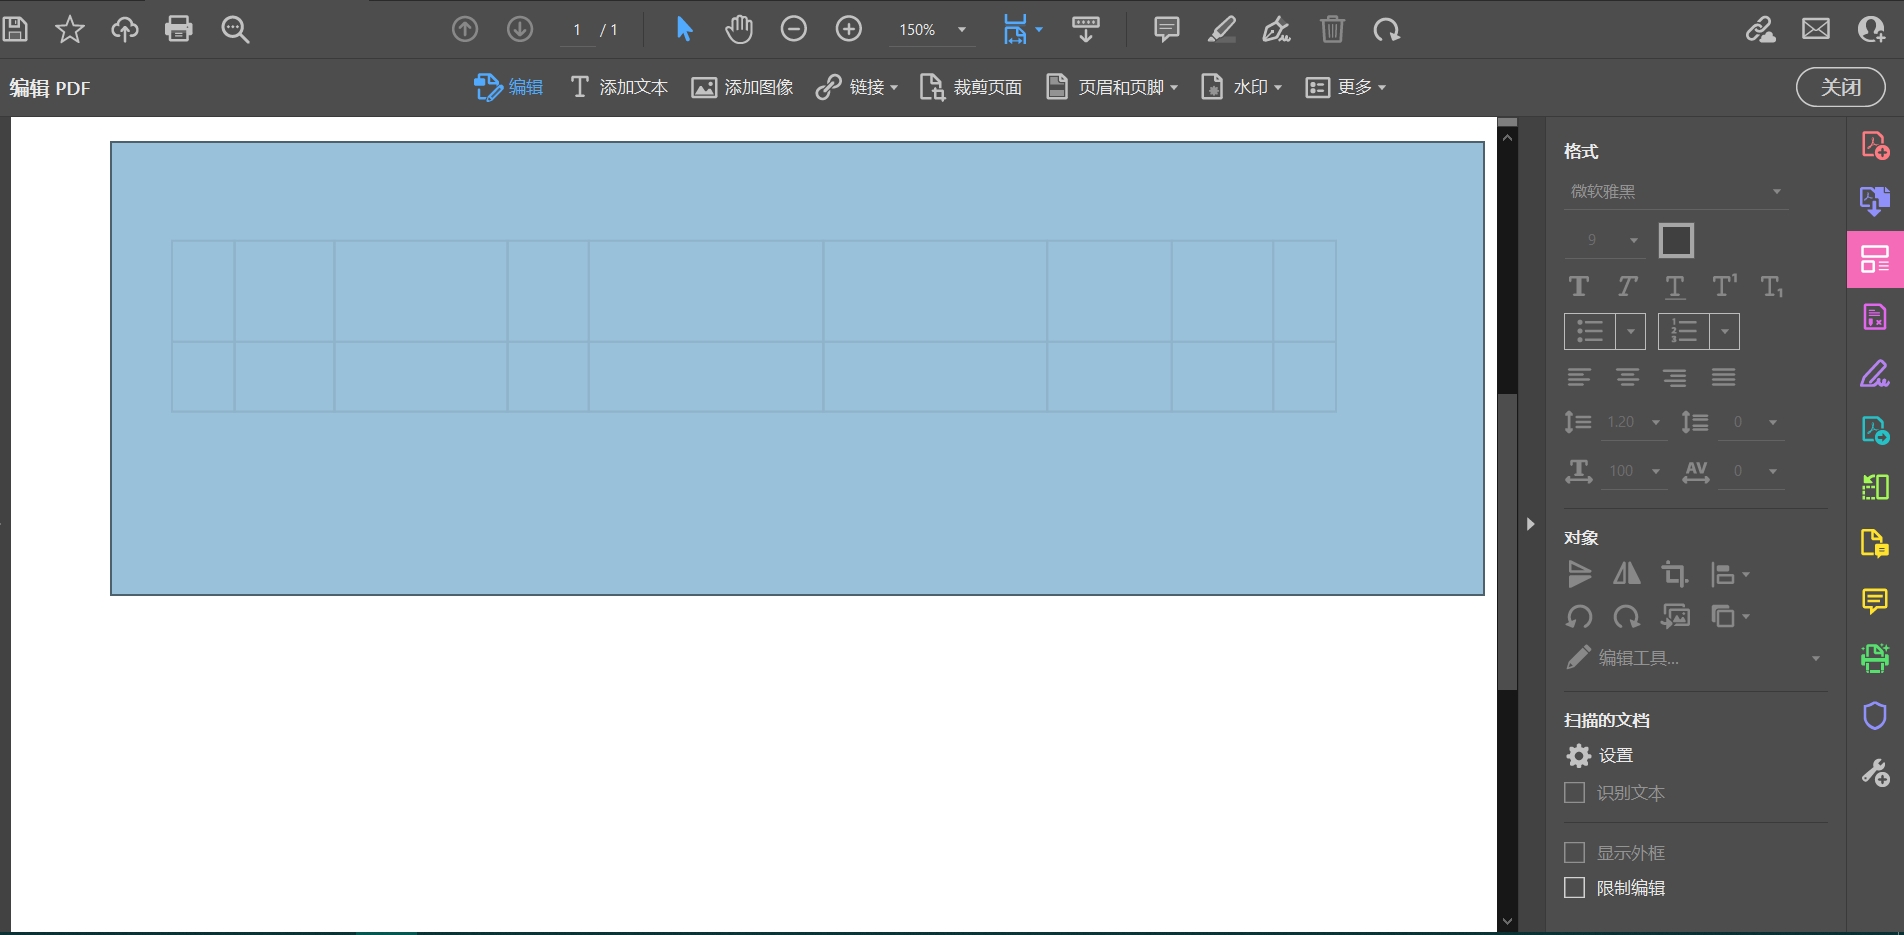The image size is (1904, 935).
Task: Toggle underline text format
Action: (1675, 287)
